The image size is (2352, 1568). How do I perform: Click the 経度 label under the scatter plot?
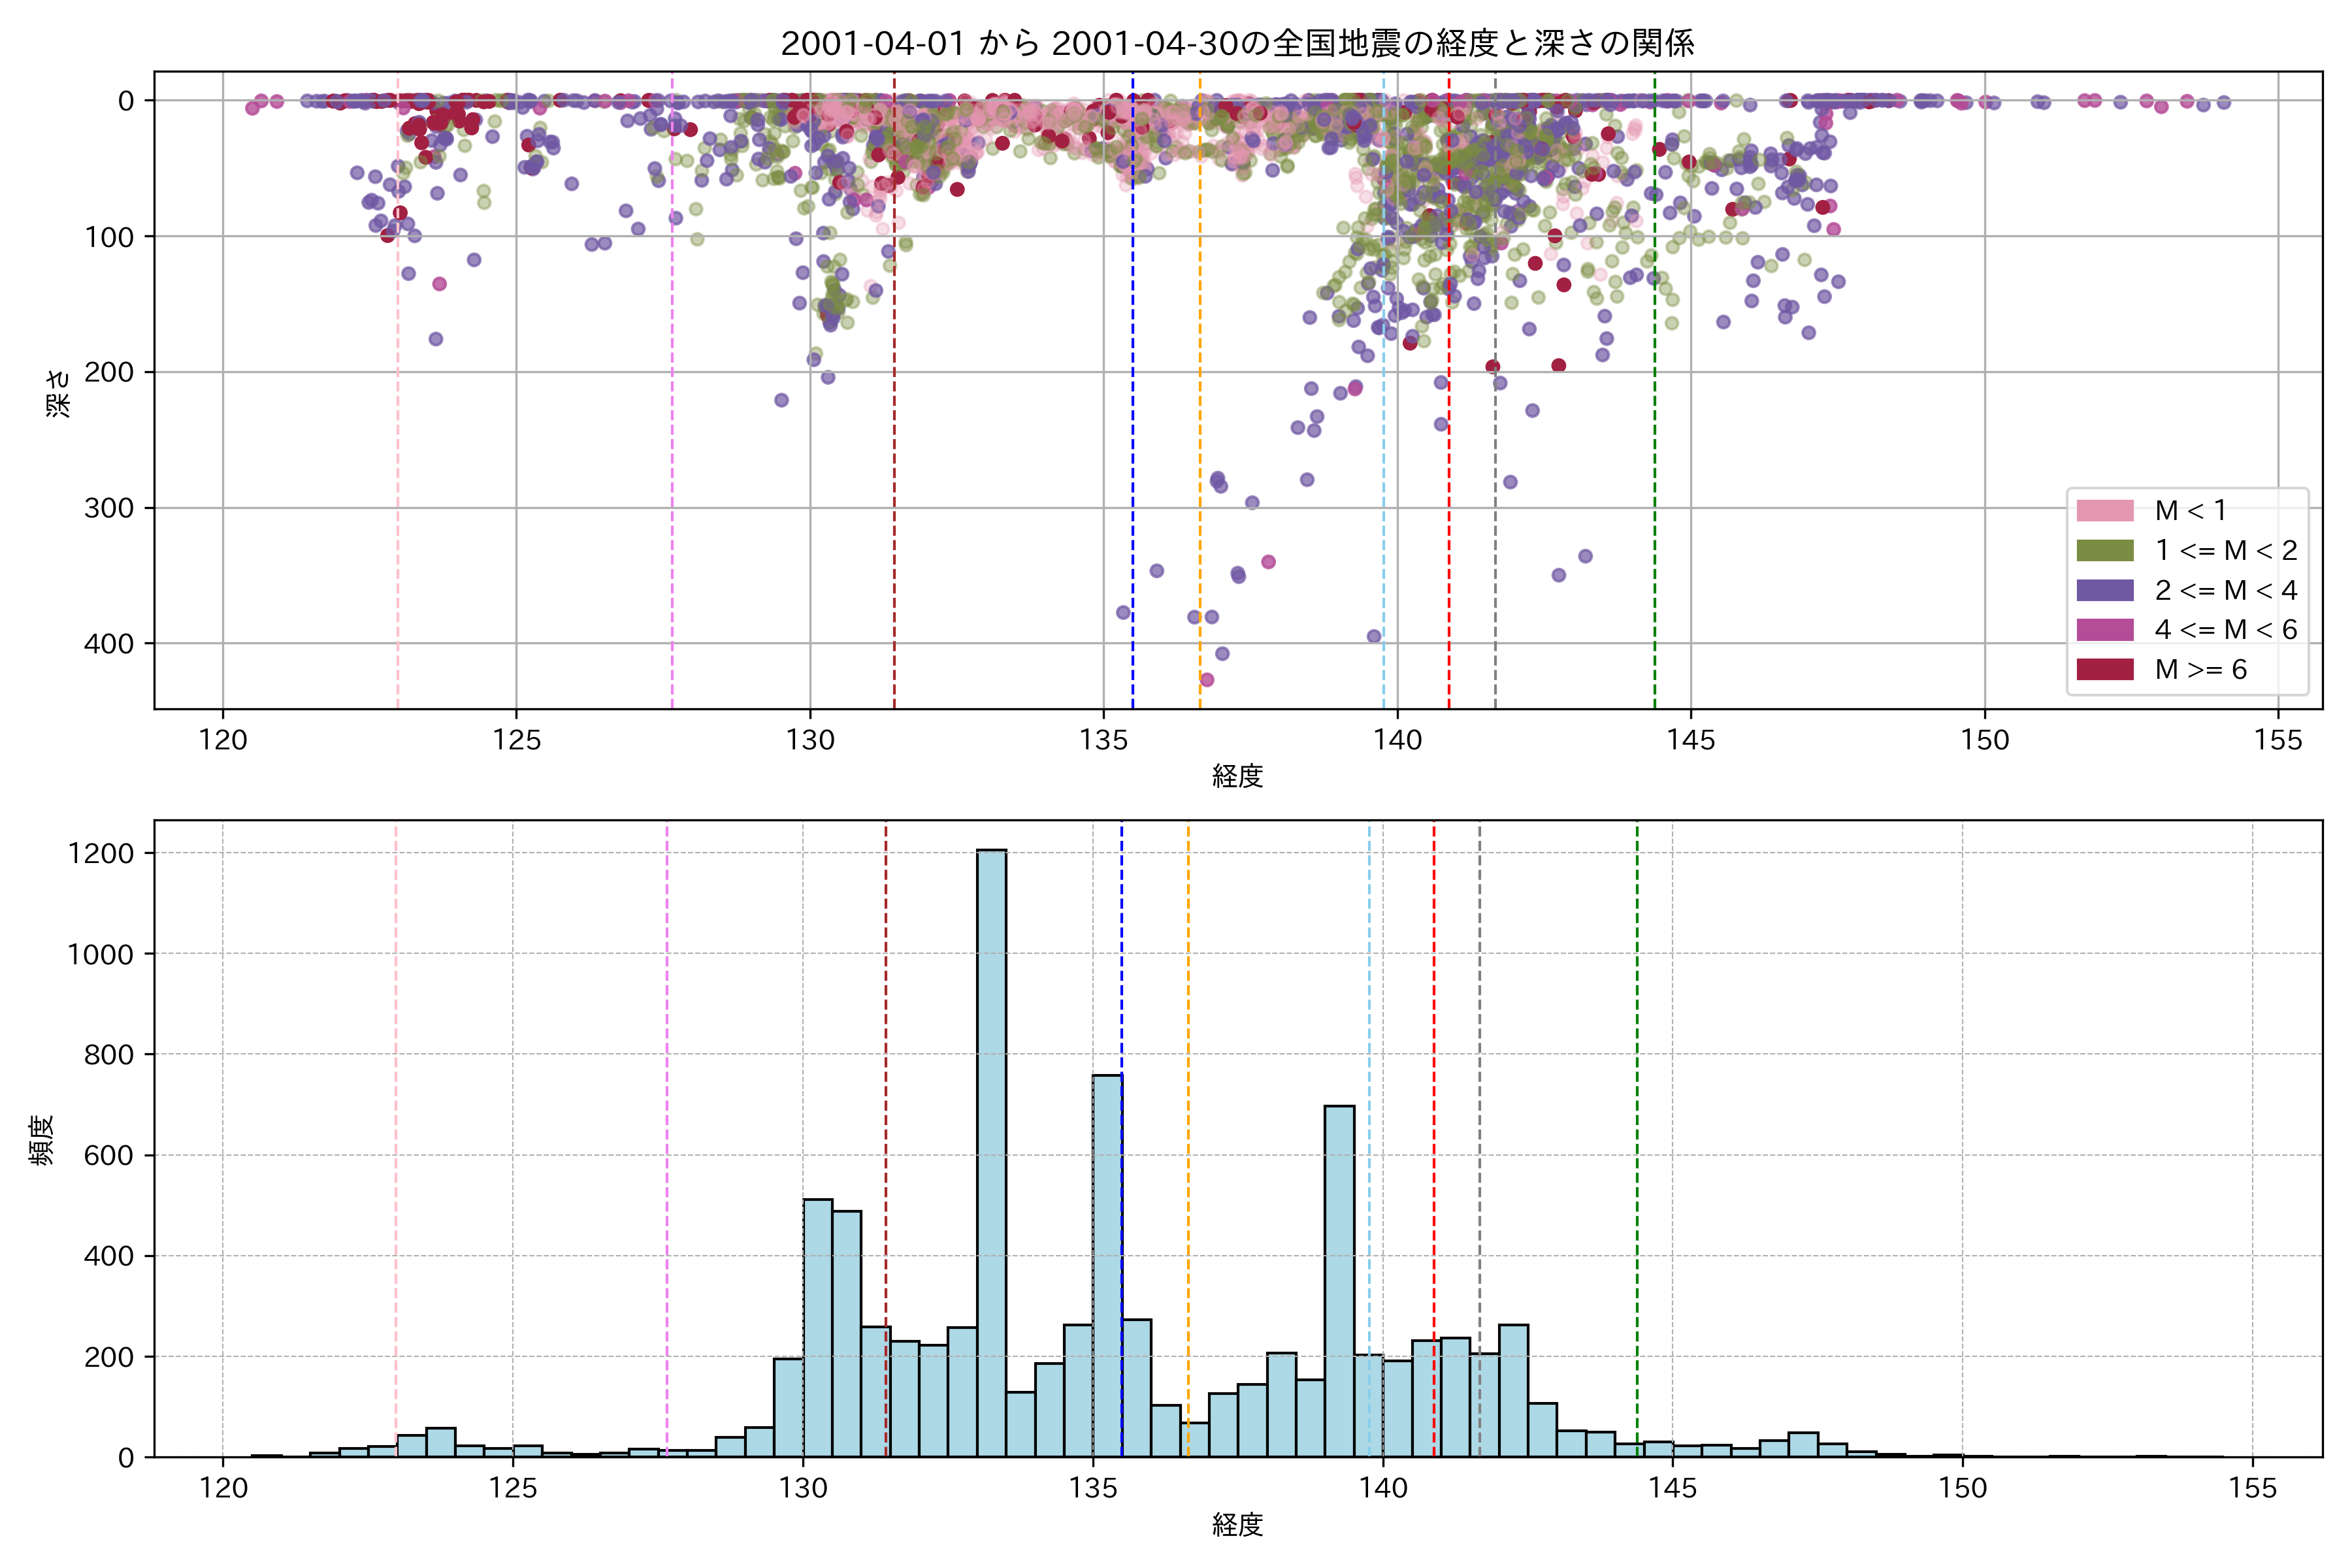(x=1237, y=775)
